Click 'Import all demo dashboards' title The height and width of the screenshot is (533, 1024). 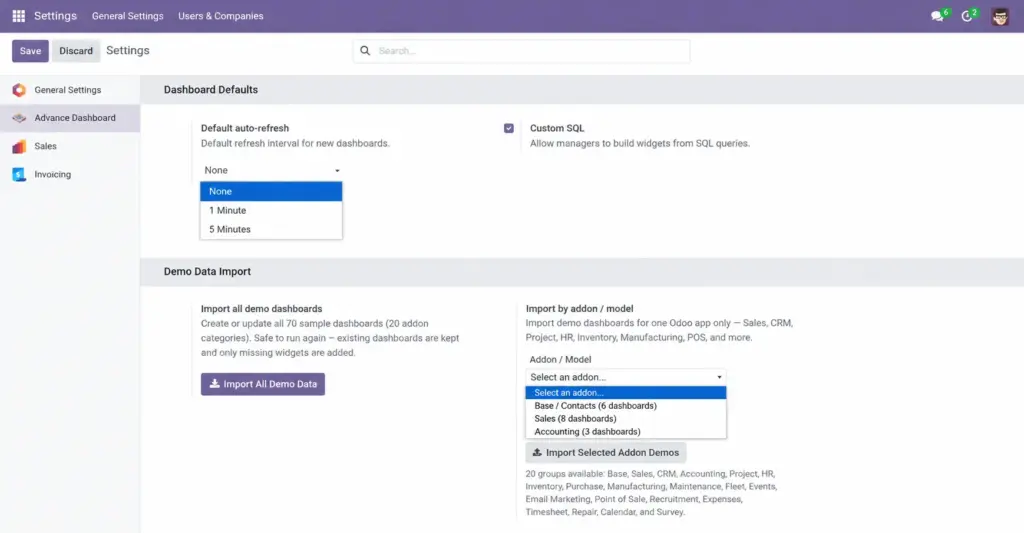[x=261, y=309]
